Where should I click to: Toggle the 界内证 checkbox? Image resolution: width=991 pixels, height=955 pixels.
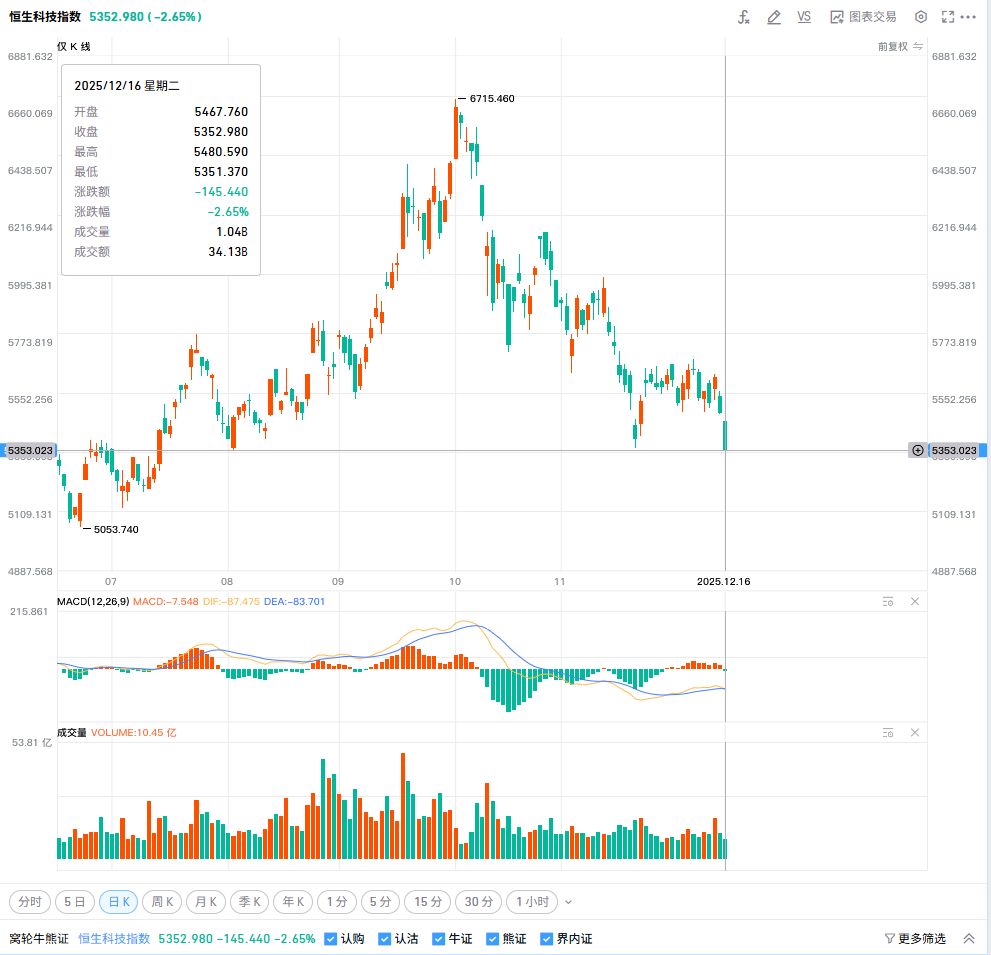point(546,939)
